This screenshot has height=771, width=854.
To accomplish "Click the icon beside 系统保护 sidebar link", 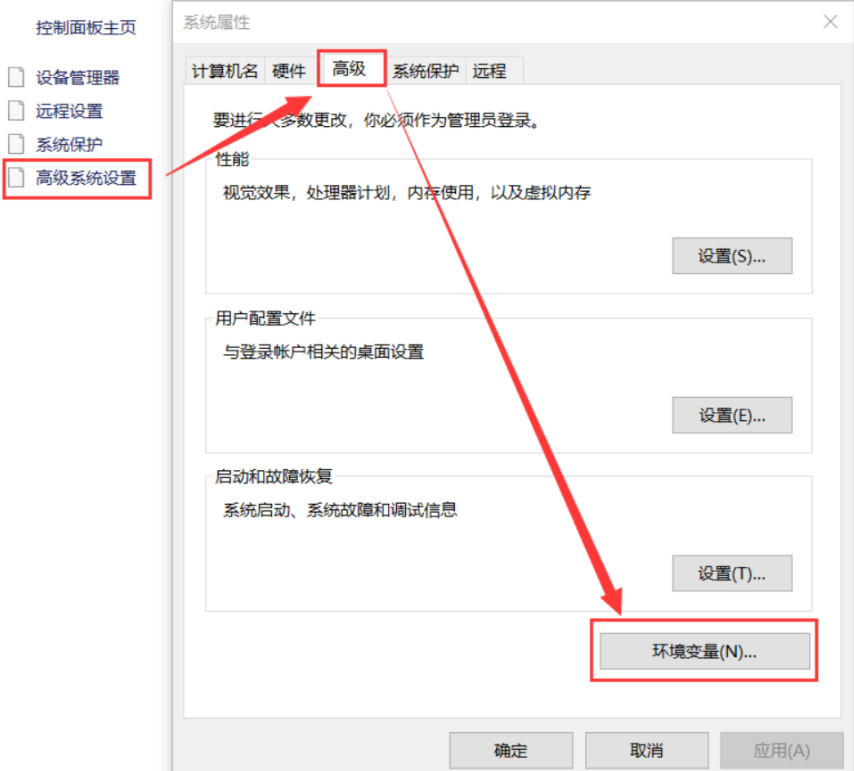I will (16, 144).
